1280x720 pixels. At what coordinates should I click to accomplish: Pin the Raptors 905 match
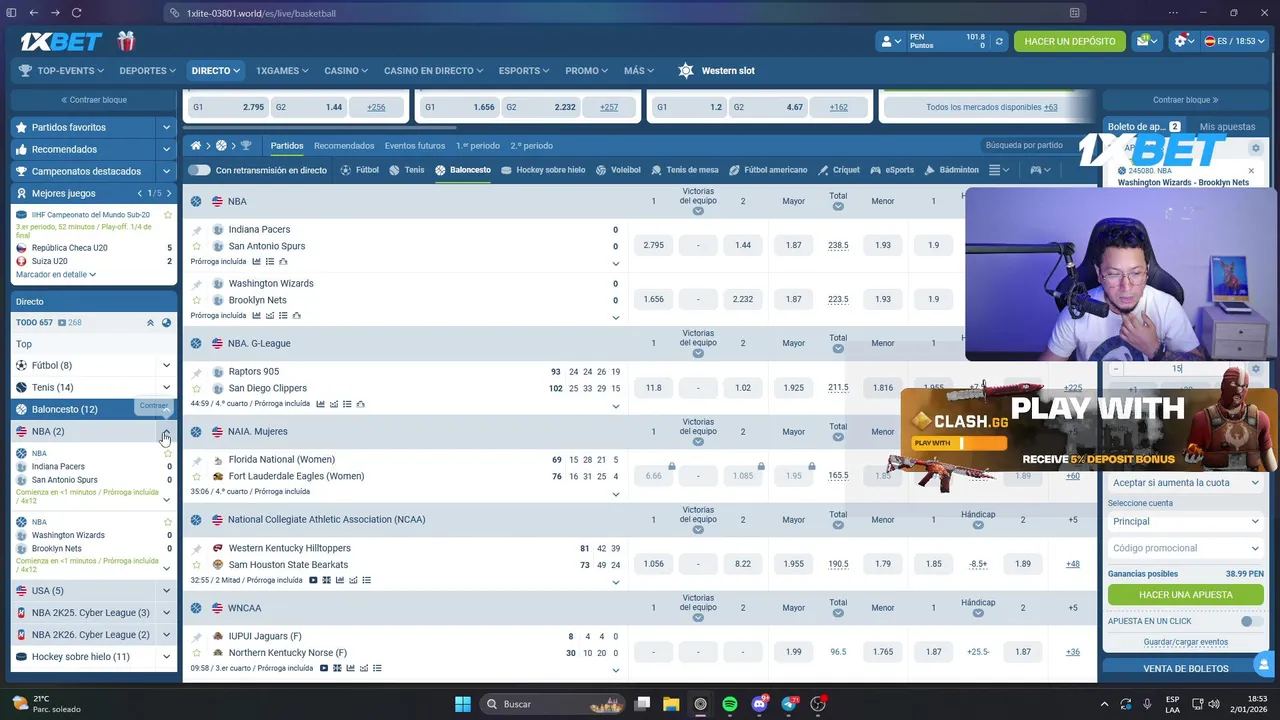point(196,372)
